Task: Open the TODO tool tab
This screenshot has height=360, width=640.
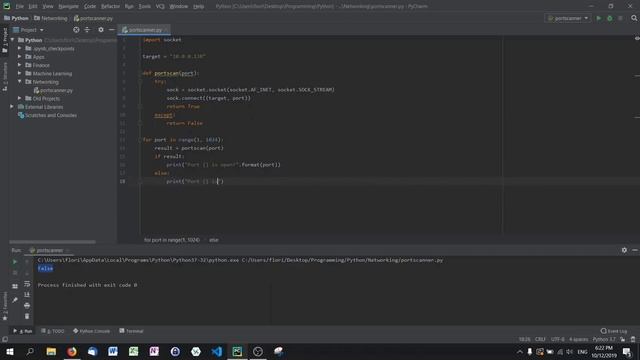Action: (x=53, y=331)
